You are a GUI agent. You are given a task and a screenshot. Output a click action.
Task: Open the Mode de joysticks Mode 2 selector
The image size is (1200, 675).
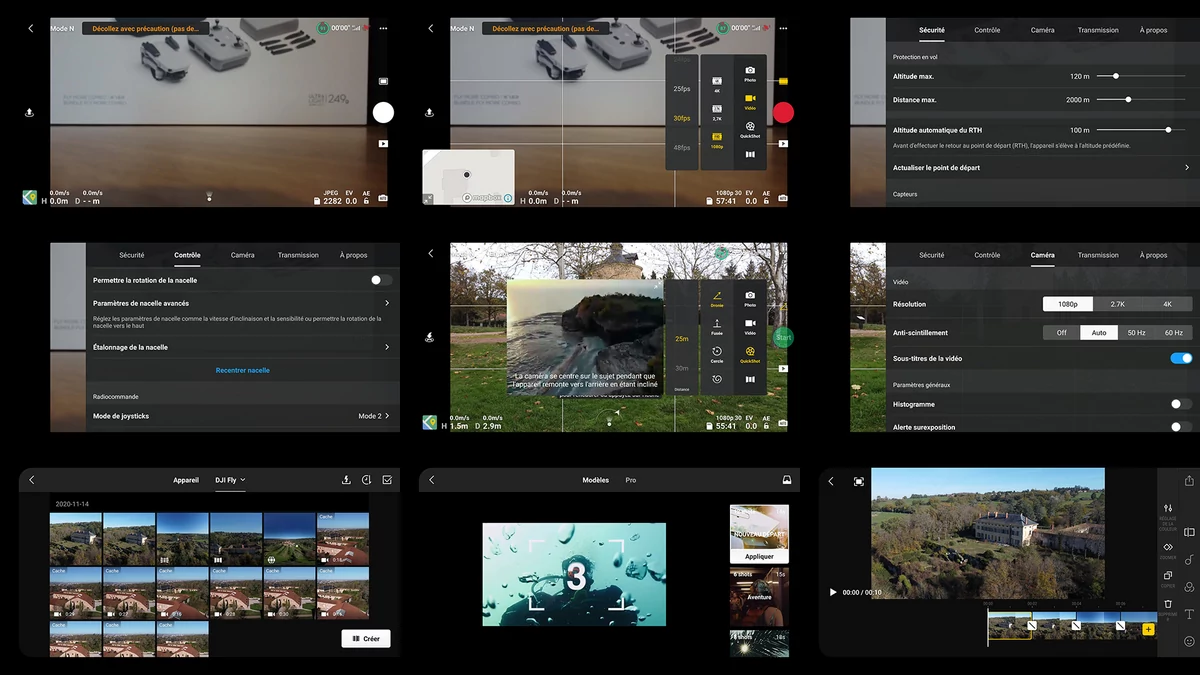[x=373, y=416]
